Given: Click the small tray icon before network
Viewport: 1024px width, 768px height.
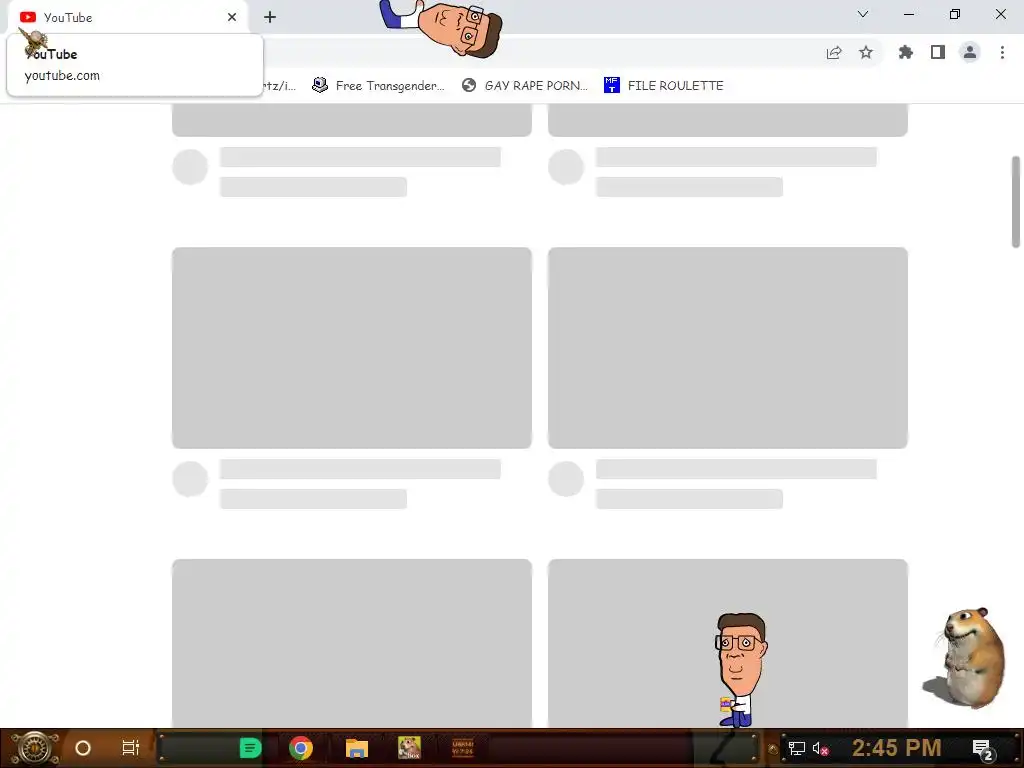Looking at the screenshot, I should tap(773, 749).
